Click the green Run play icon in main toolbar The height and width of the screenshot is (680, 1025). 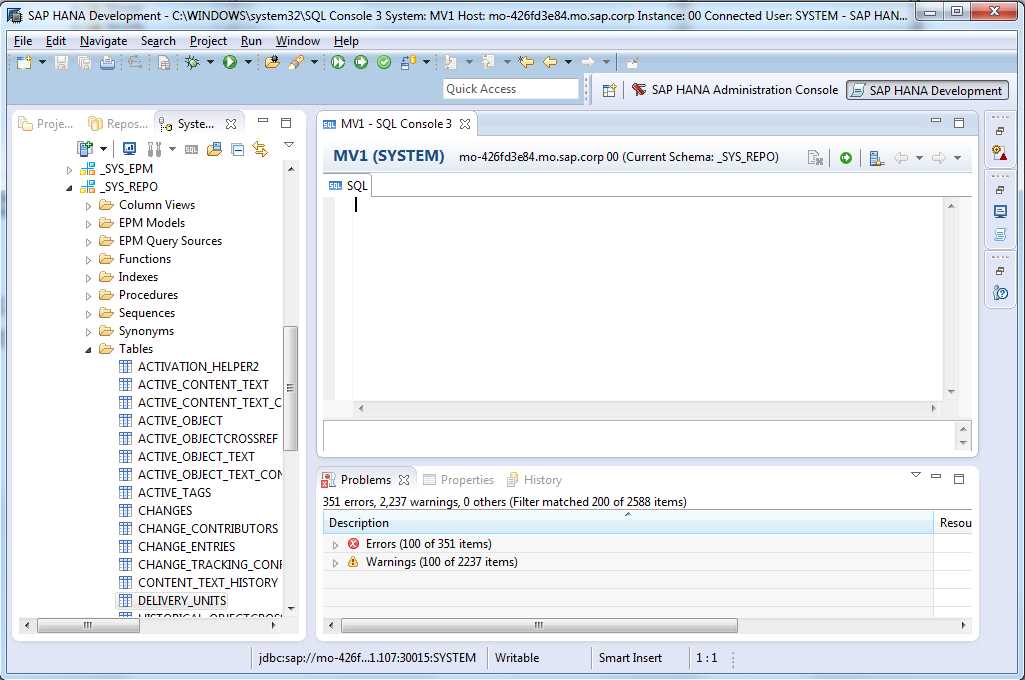point(229,62)
